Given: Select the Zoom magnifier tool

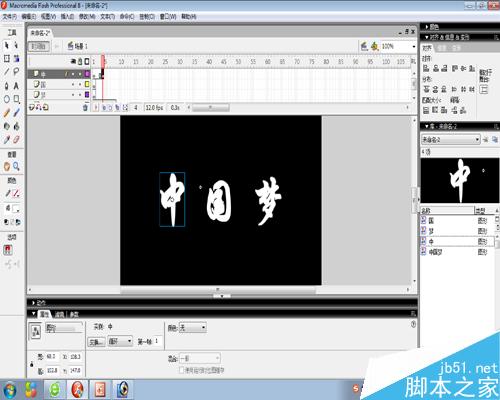Looking at the screenshot, I should coord(16,166).
